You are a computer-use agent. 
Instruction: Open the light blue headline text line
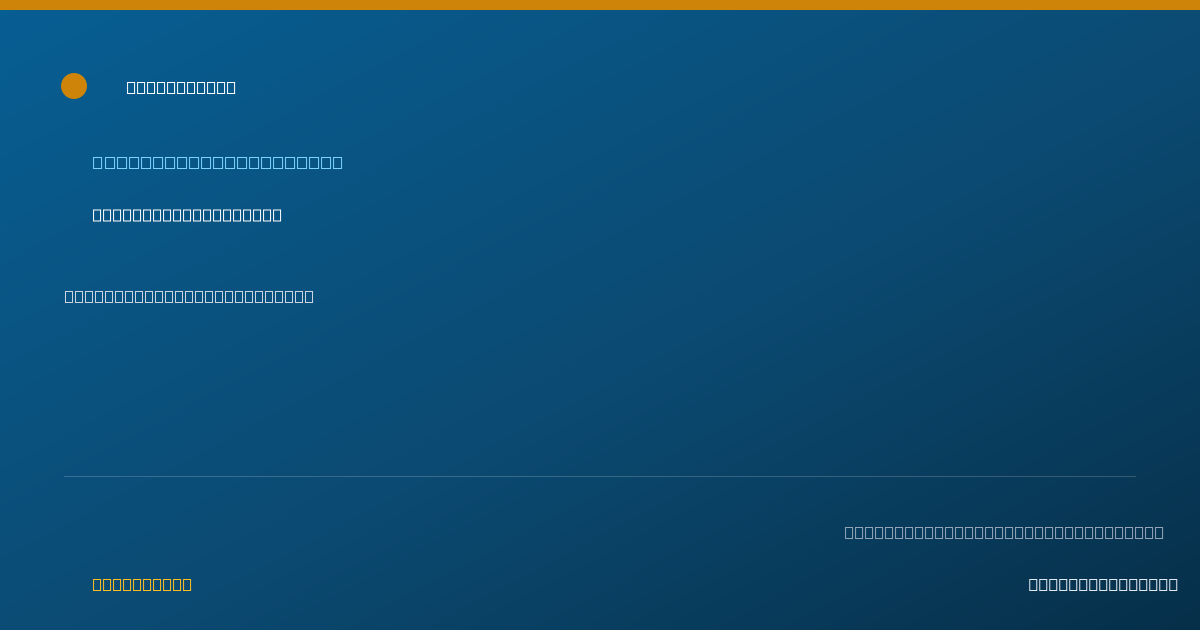218,162
